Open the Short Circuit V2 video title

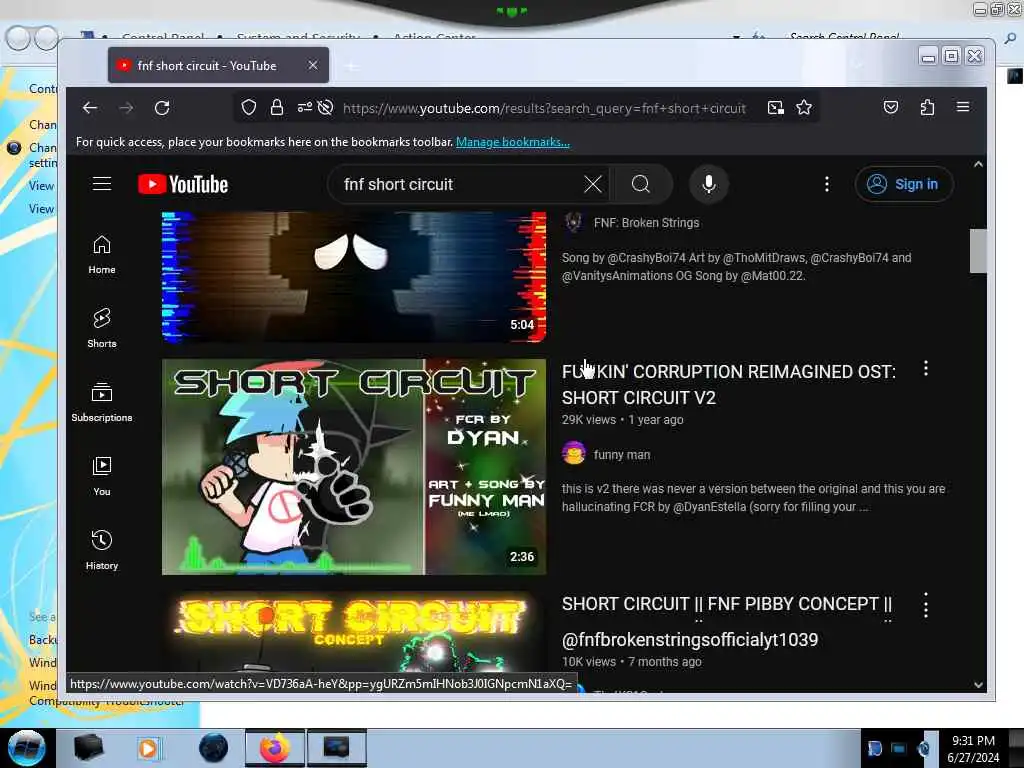pyautogui.click(x=729, y=385)
